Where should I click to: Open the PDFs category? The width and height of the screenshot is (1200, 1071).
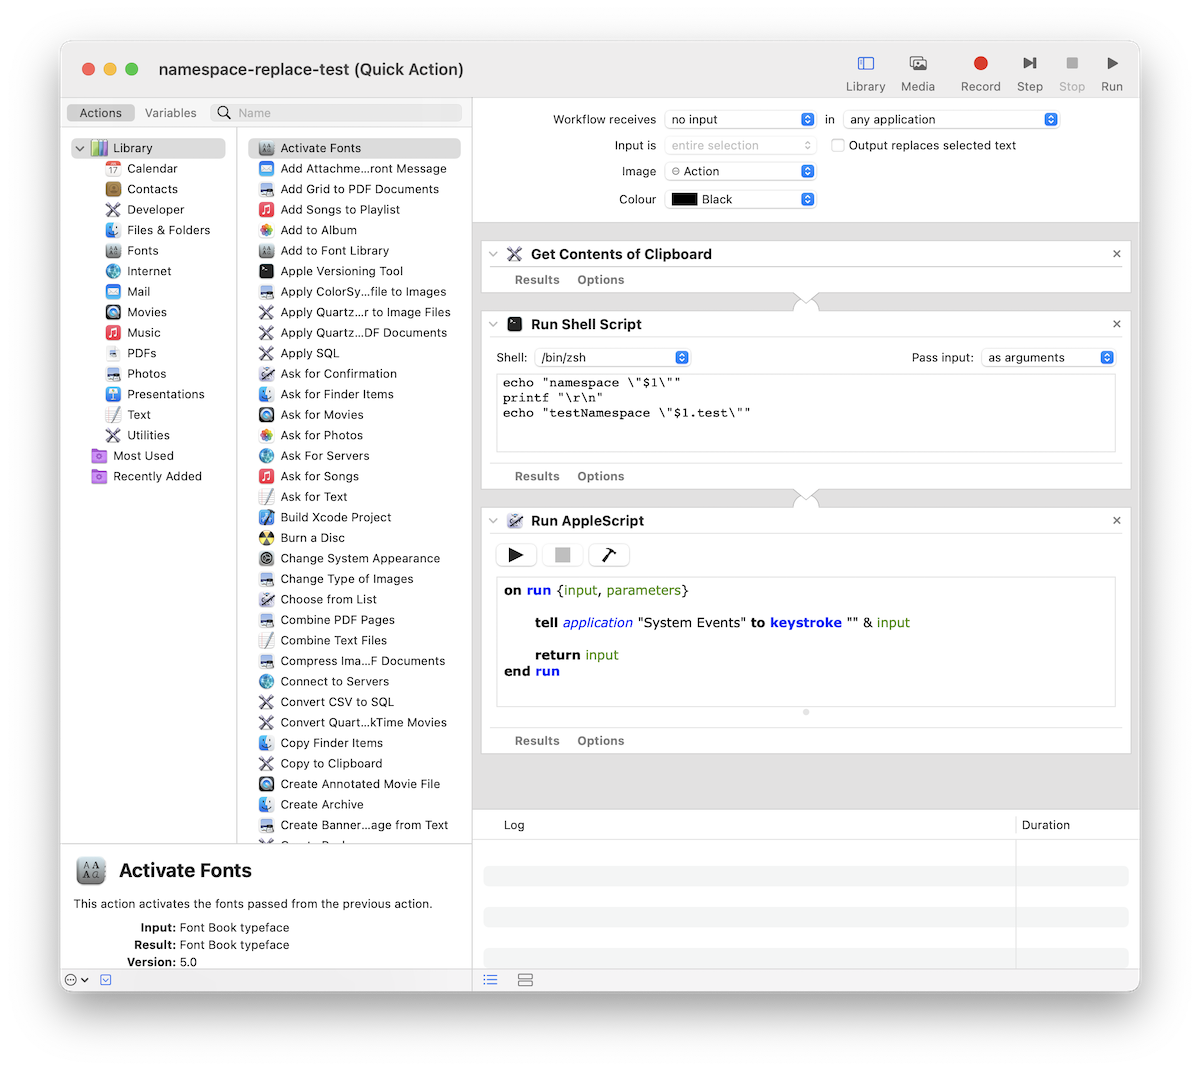[141, 353]
